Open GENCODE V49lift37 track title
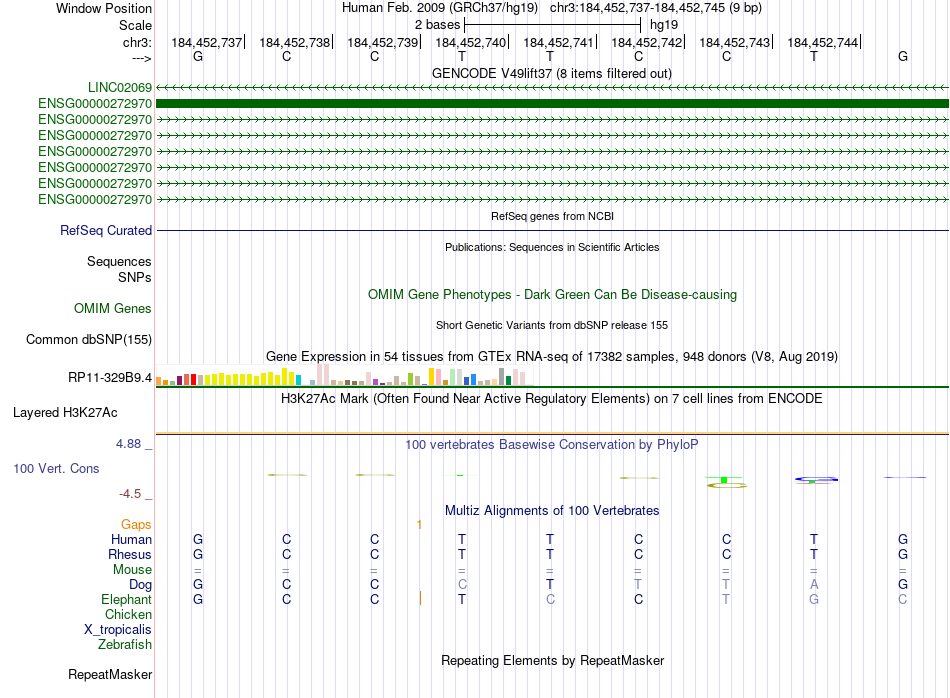This screenshot has height=698, width=950. [x=551, y=73]
